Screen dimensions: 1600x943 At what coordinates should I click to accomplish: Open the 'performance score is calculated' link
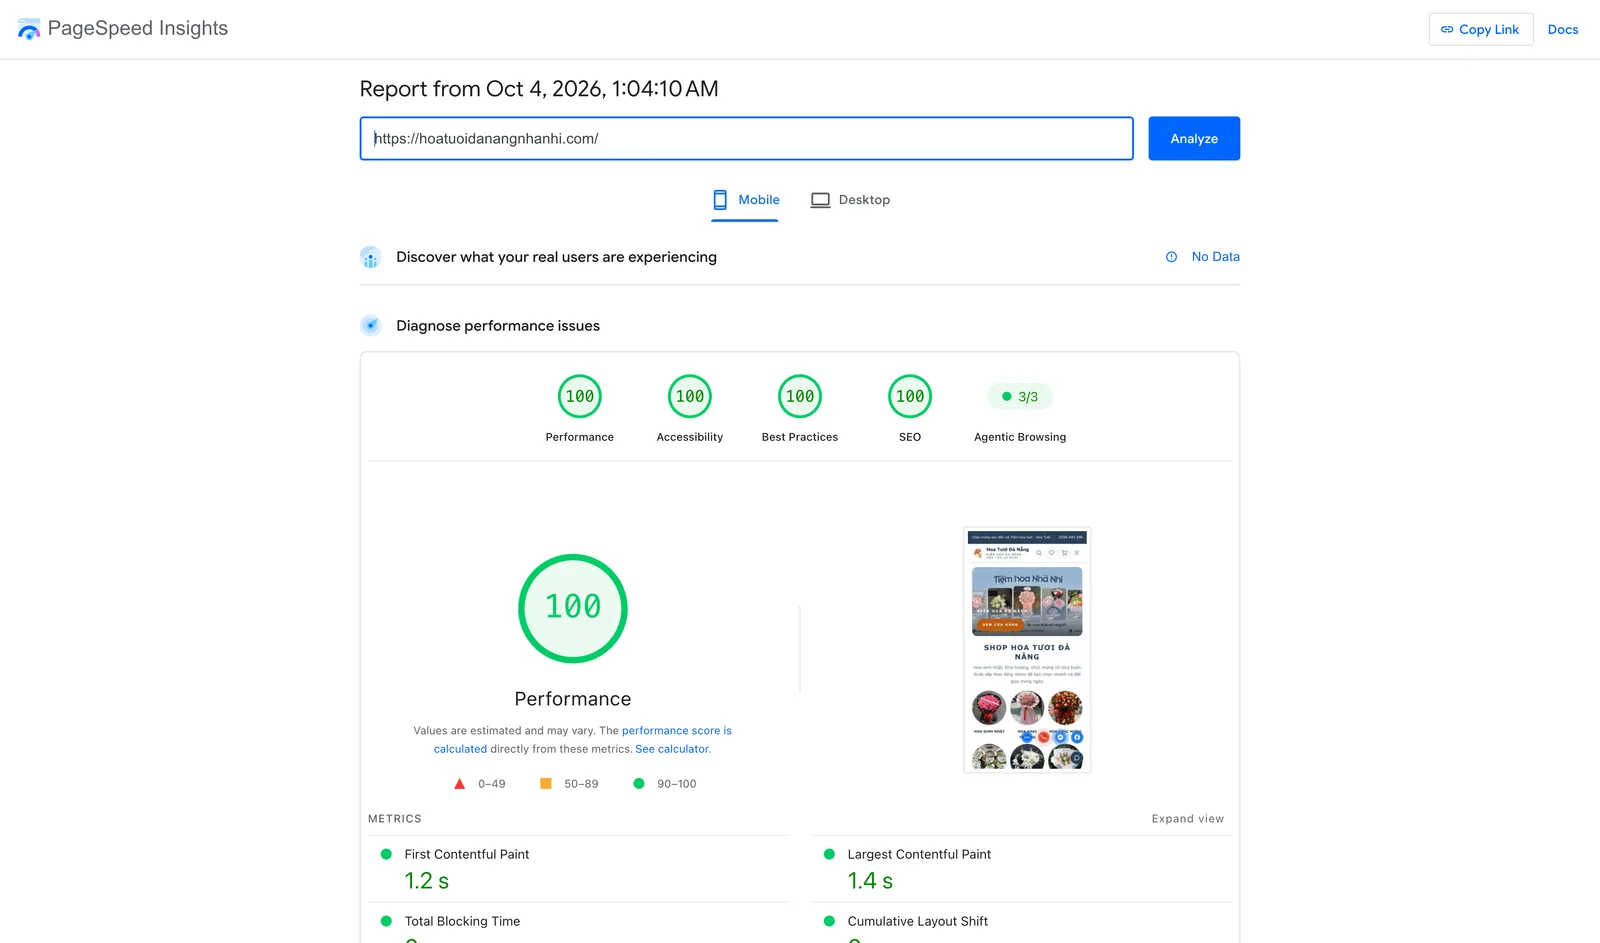[583, 740]
